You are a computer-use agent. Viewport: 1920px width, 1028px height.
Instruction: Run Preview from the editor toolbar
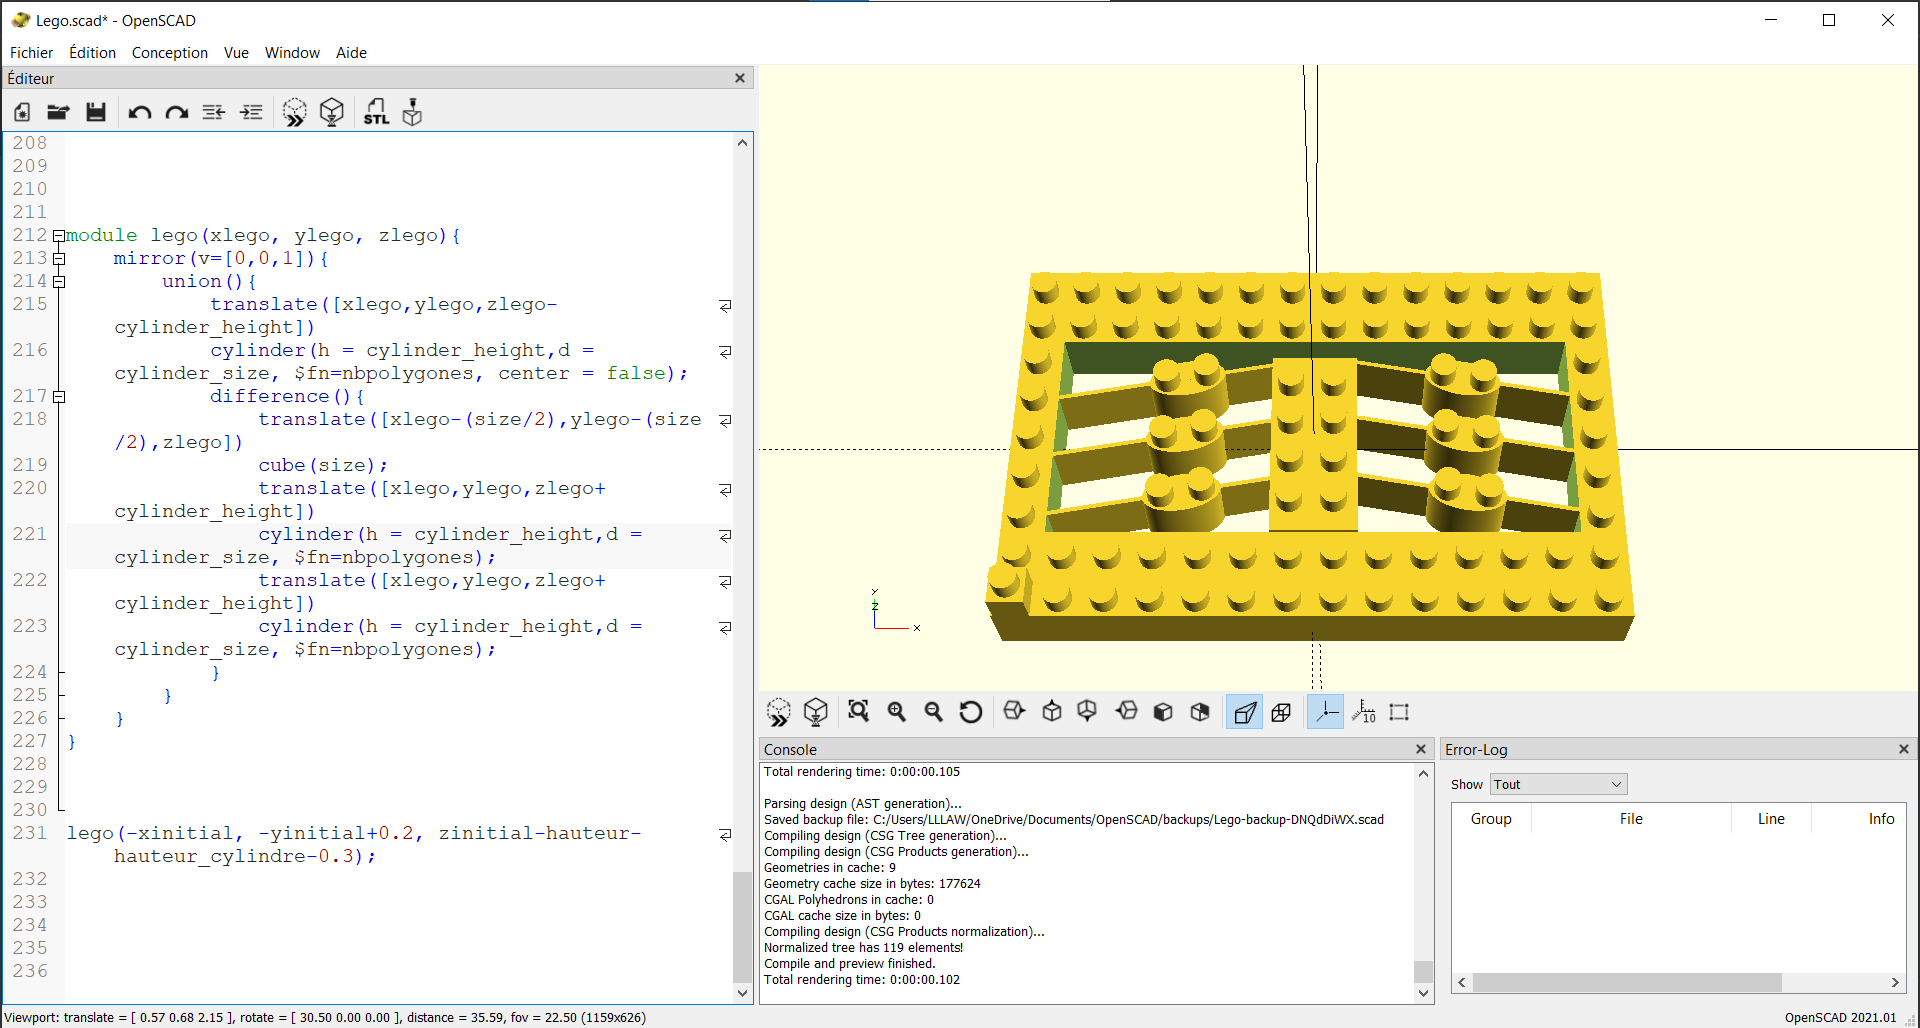295,112
